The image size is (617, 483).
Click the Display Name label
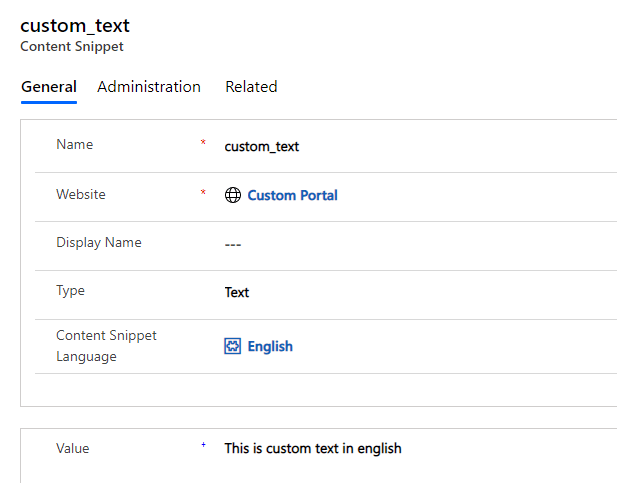[99, 242]
